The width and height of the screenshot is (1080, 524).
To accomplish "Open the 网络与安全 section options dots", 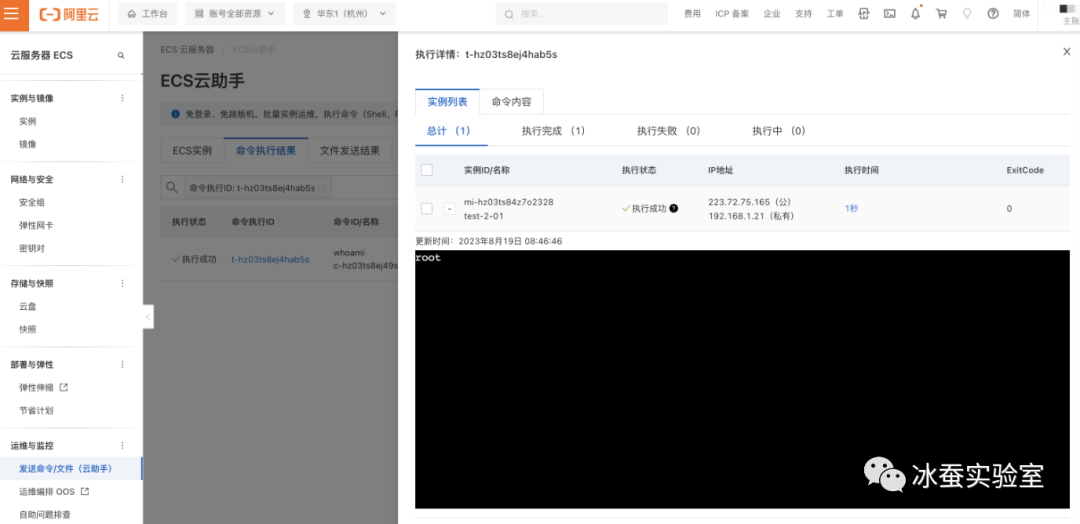I will pyautogui.click(x=123, y=179).
